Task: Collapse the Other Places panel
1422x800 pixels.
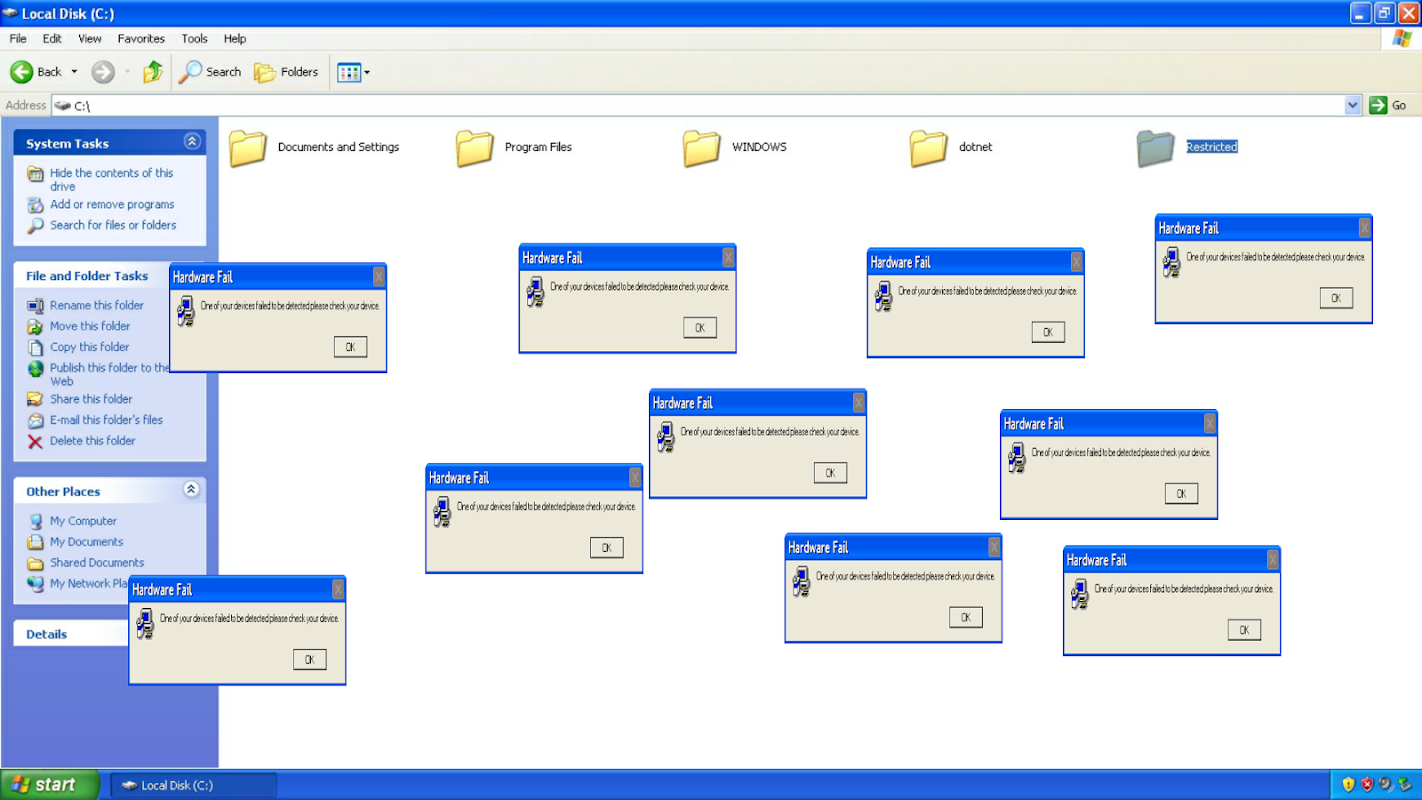Action: click(192, 490)
